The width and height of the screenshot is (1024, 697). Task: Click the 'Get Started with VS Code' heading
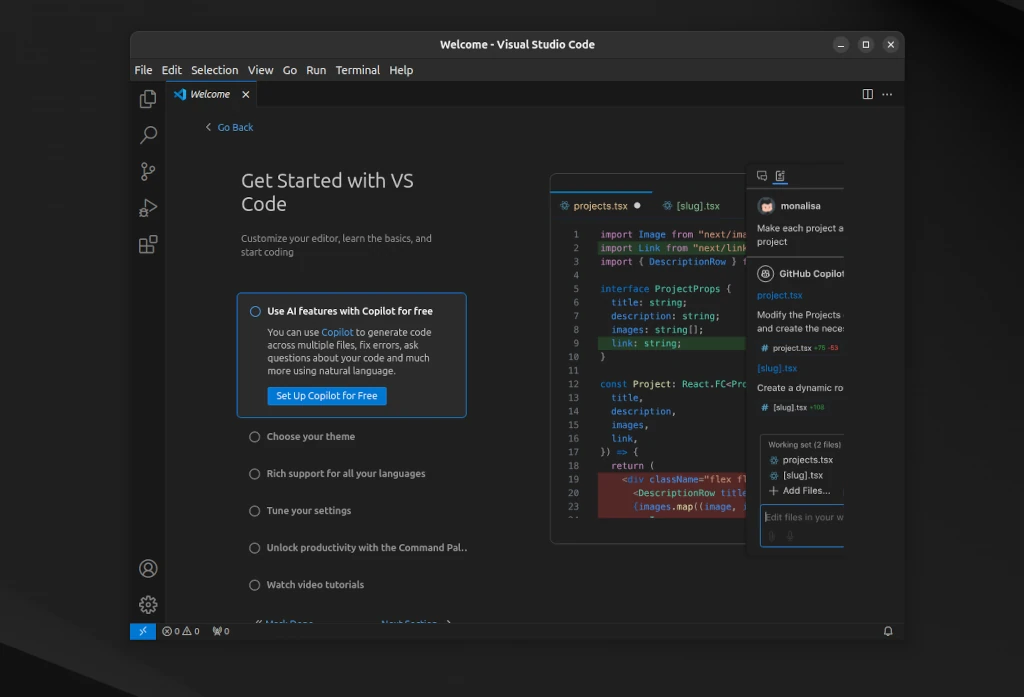click(x=327, y=192)
